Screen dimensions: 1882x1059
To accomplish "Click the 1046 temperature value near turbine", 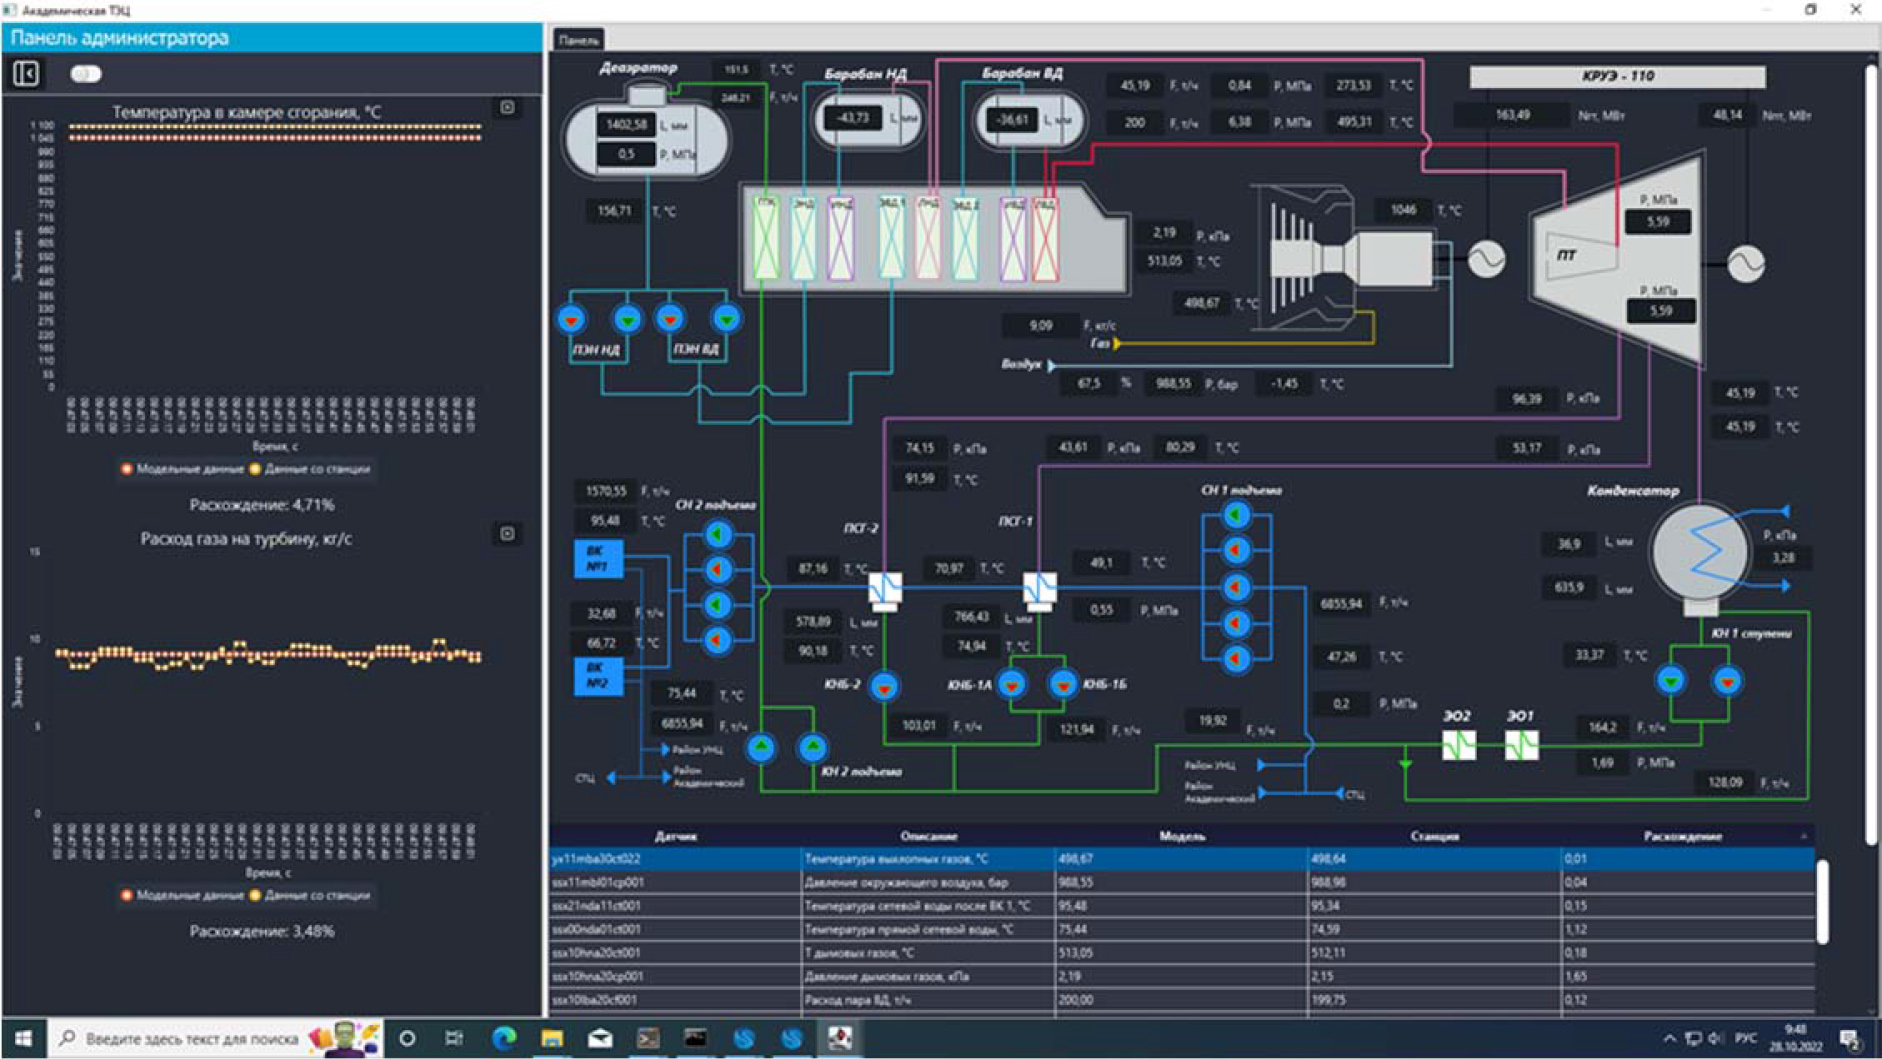I will [x=1403, y=210].
